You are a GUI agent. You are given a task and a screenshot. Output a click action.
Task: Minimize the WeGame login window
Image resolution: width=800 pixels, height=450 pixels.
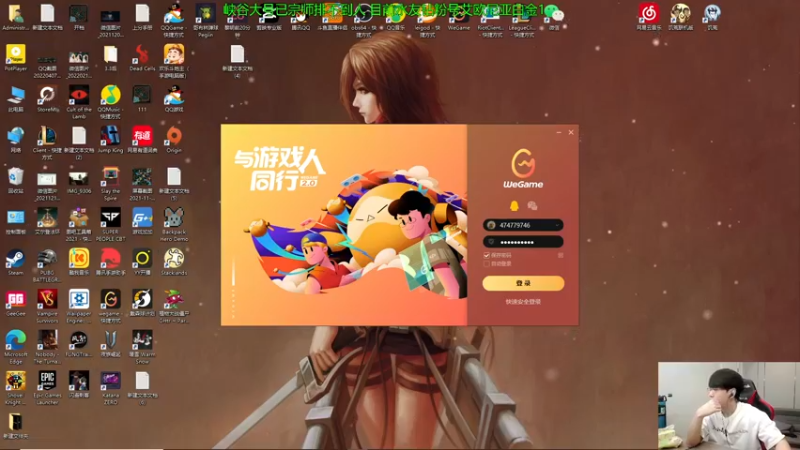click(x=559, y=132)
